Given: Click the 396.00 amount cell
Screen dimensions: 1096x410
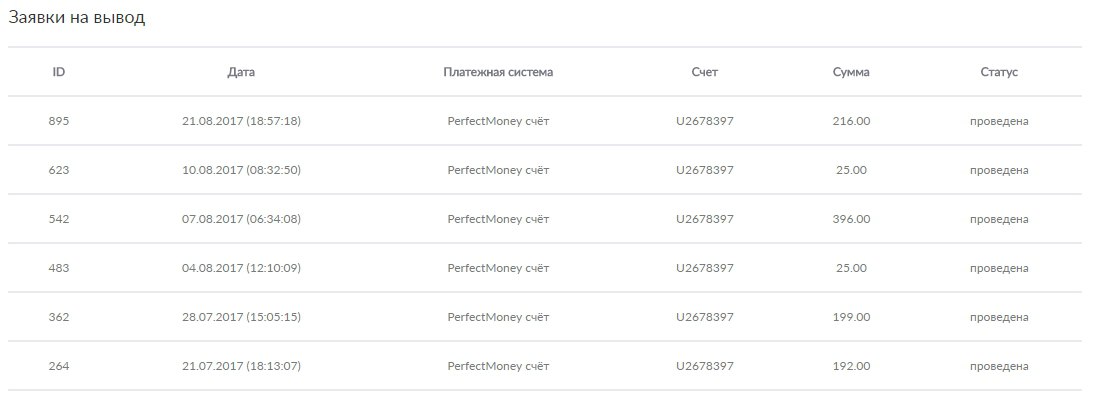Looking at the screenshot, I should [x=851, y=219].
